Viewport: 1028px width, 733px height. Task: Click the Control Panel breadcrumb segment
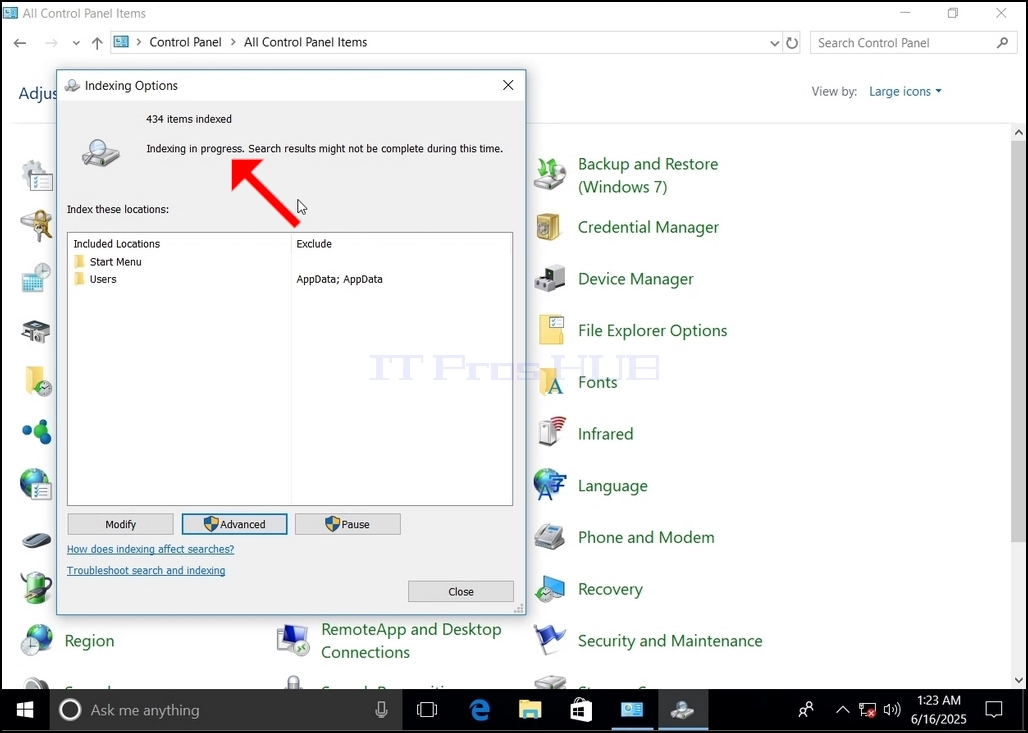point(186,42)
